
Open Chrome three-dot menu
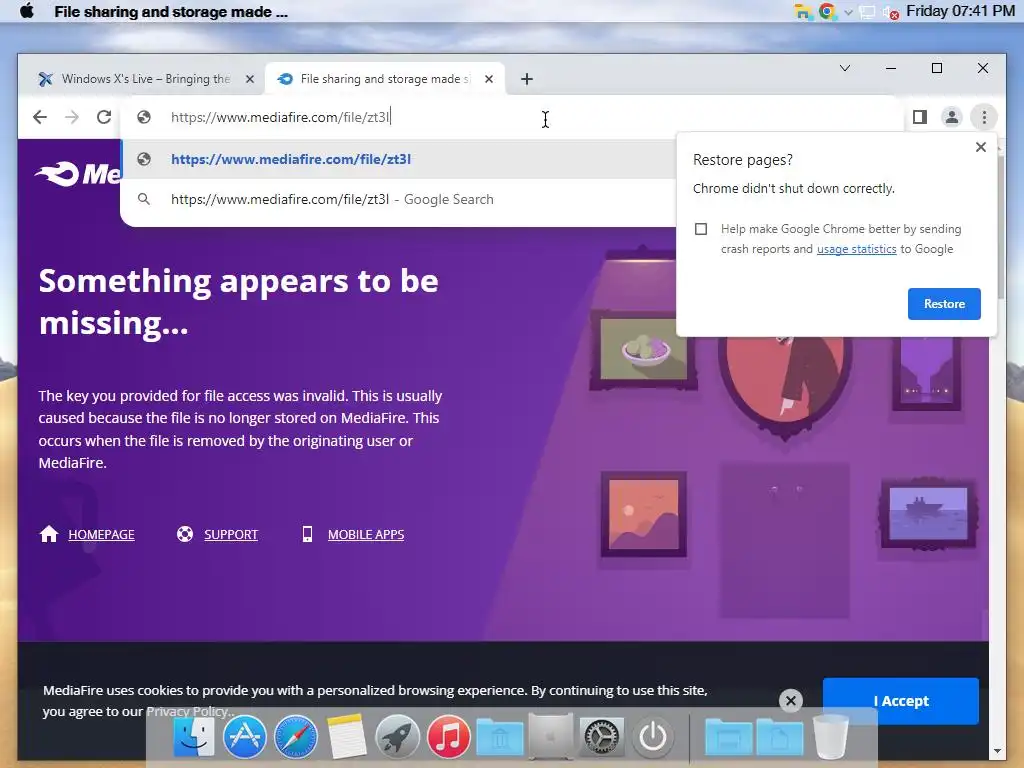[984, 117]
